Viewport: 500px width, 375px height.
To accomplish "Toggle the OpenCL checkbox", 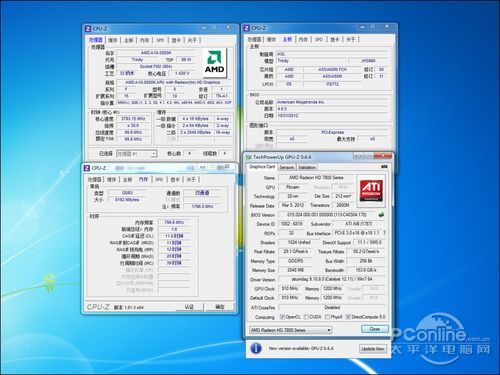I will click(x=283, y=317).
